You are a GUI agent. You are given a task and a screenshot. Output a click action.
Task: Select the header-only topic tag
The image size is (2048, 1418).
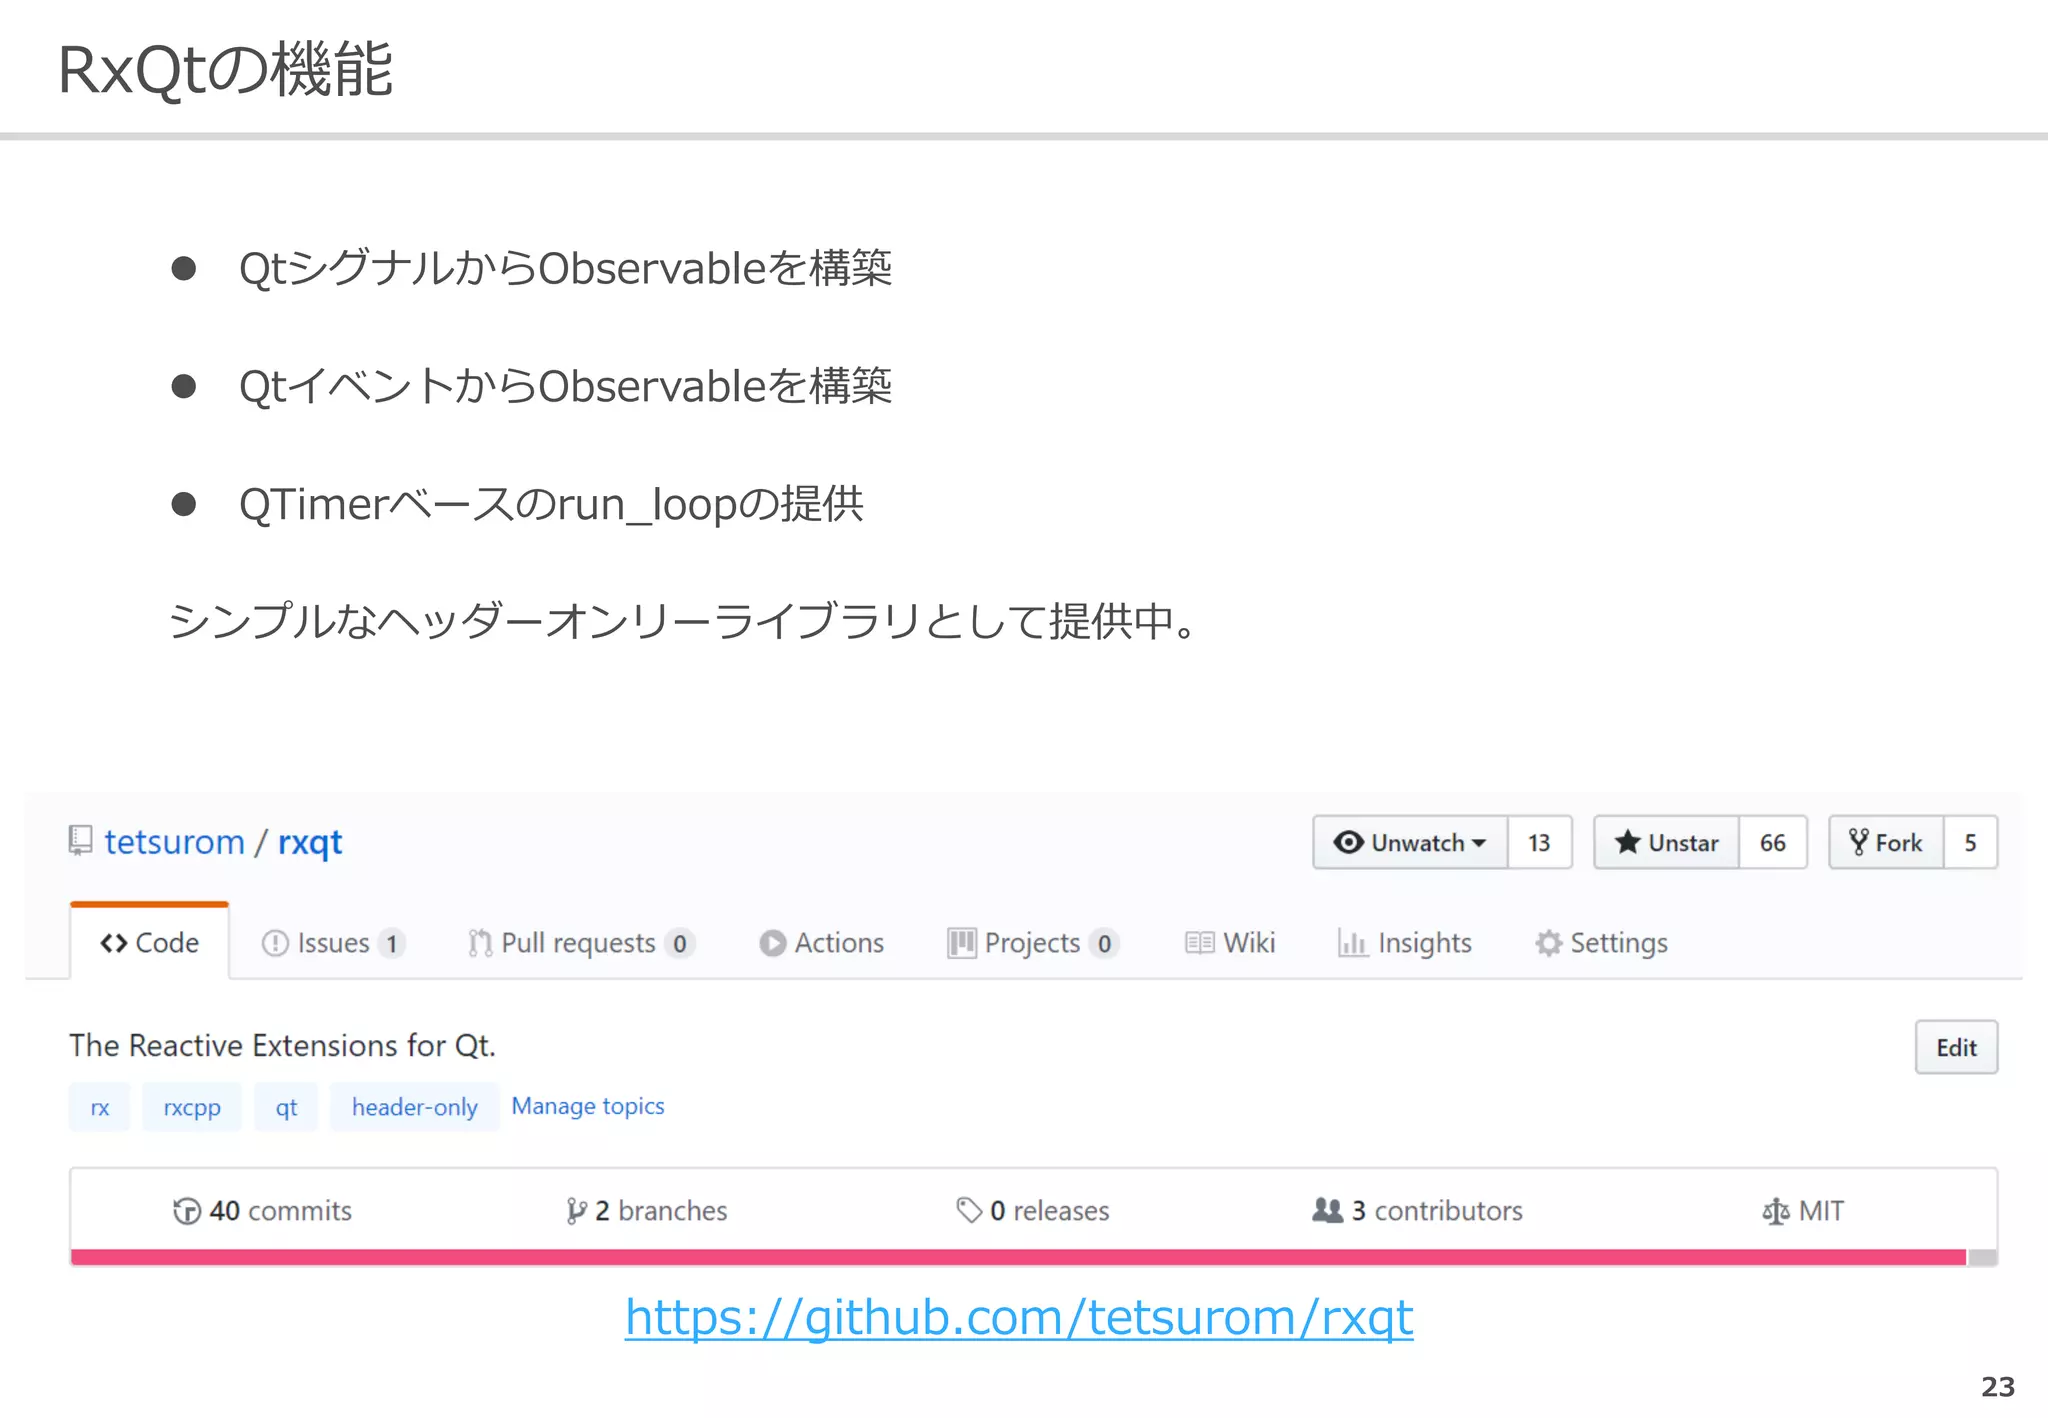414,1107
